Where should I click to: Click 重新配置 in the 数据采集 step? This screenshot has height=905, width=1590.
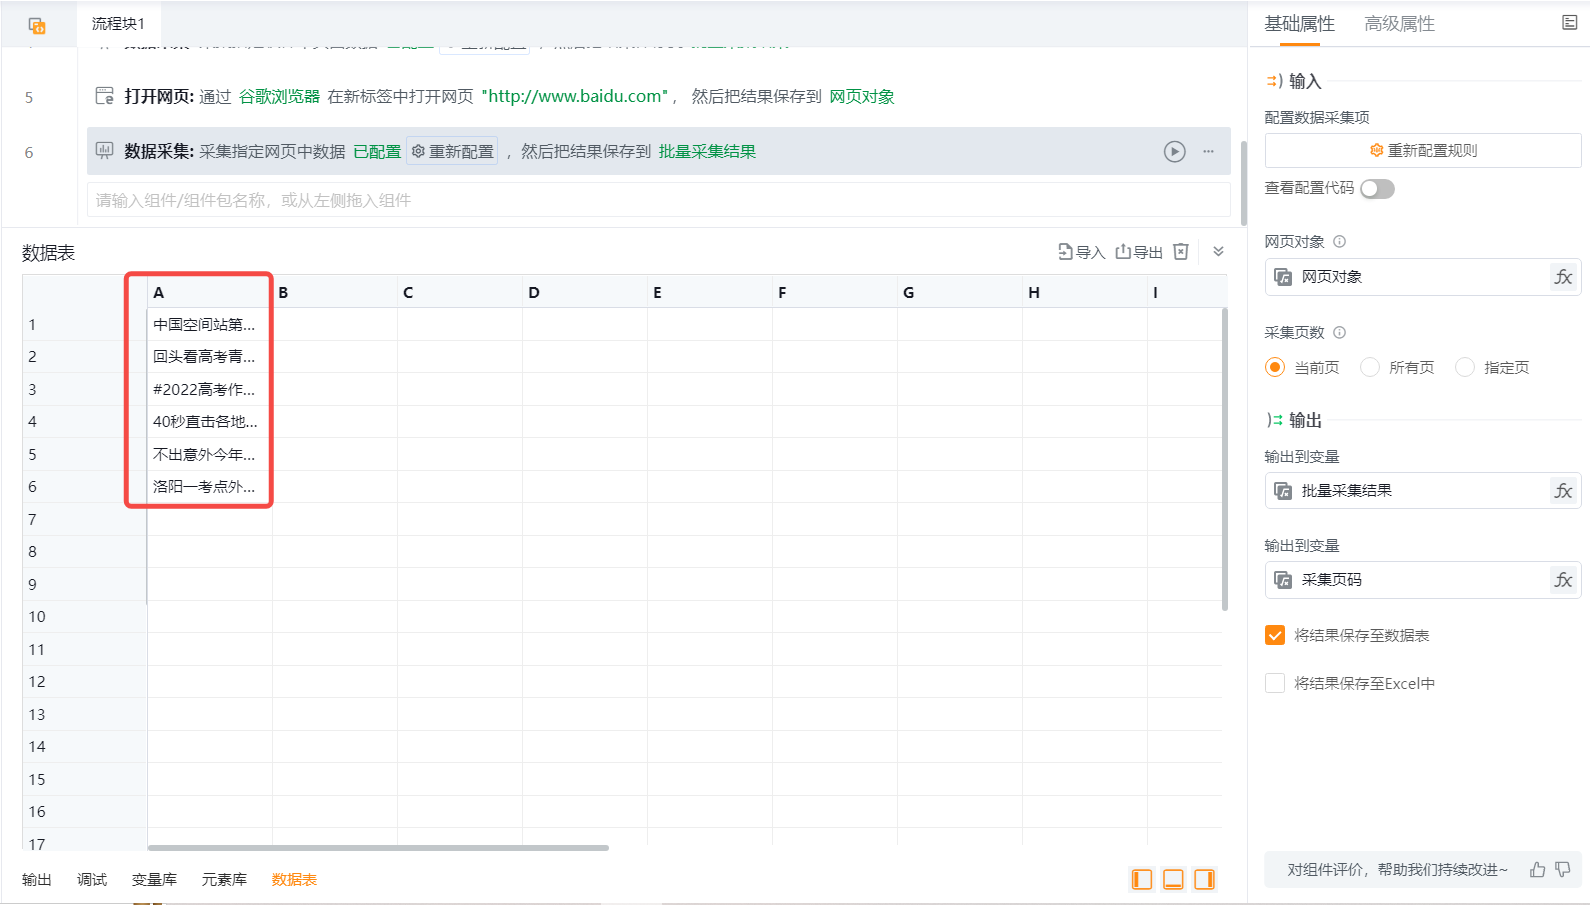pos(452,151)
